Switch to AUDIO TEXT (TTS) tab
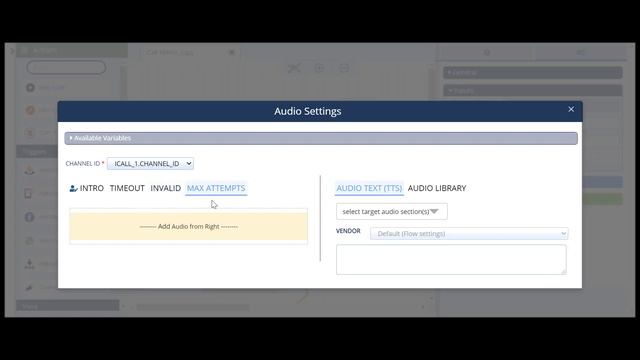640x360 pixels. coord(369,188)
